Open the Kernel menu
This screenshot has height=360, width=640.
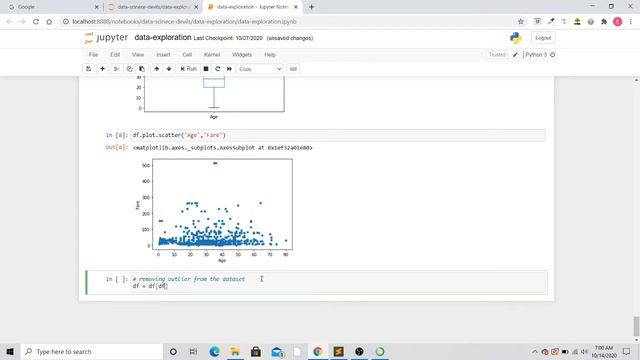point(212,55)
